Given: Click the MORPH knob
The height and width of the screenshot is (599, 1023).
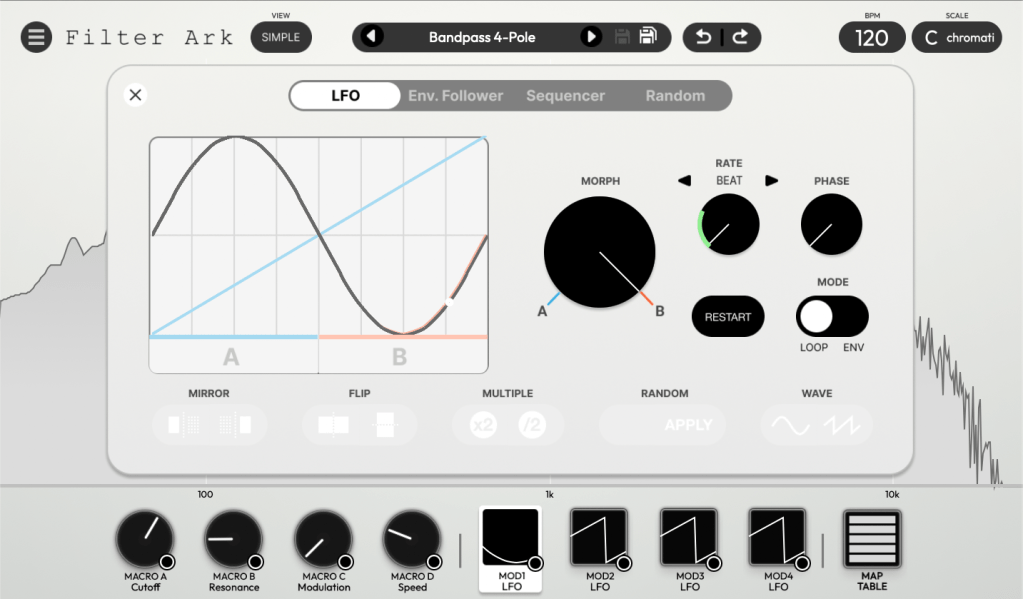Looking at the screenshot, I should click(599, 252).
